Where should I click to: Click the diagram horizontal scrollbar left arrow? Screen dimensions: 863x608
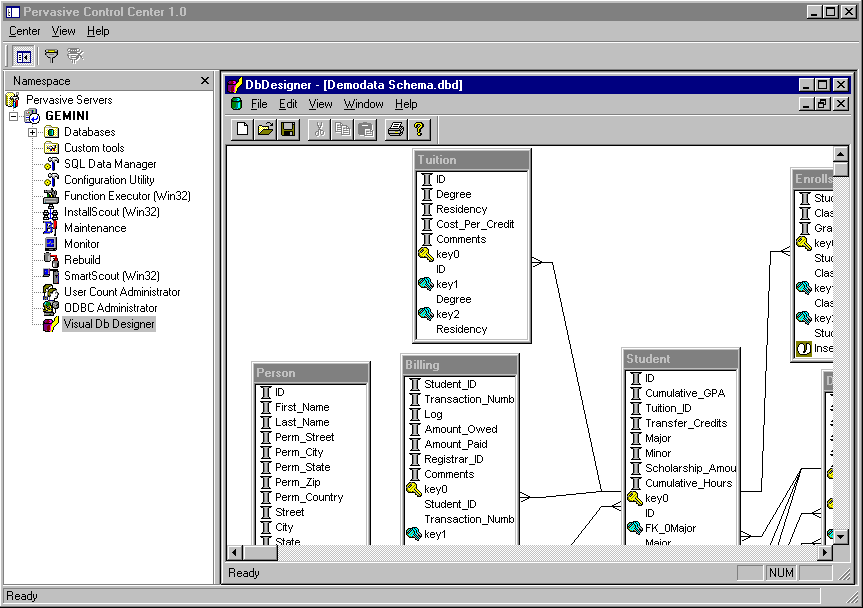[x=234, y=552]
